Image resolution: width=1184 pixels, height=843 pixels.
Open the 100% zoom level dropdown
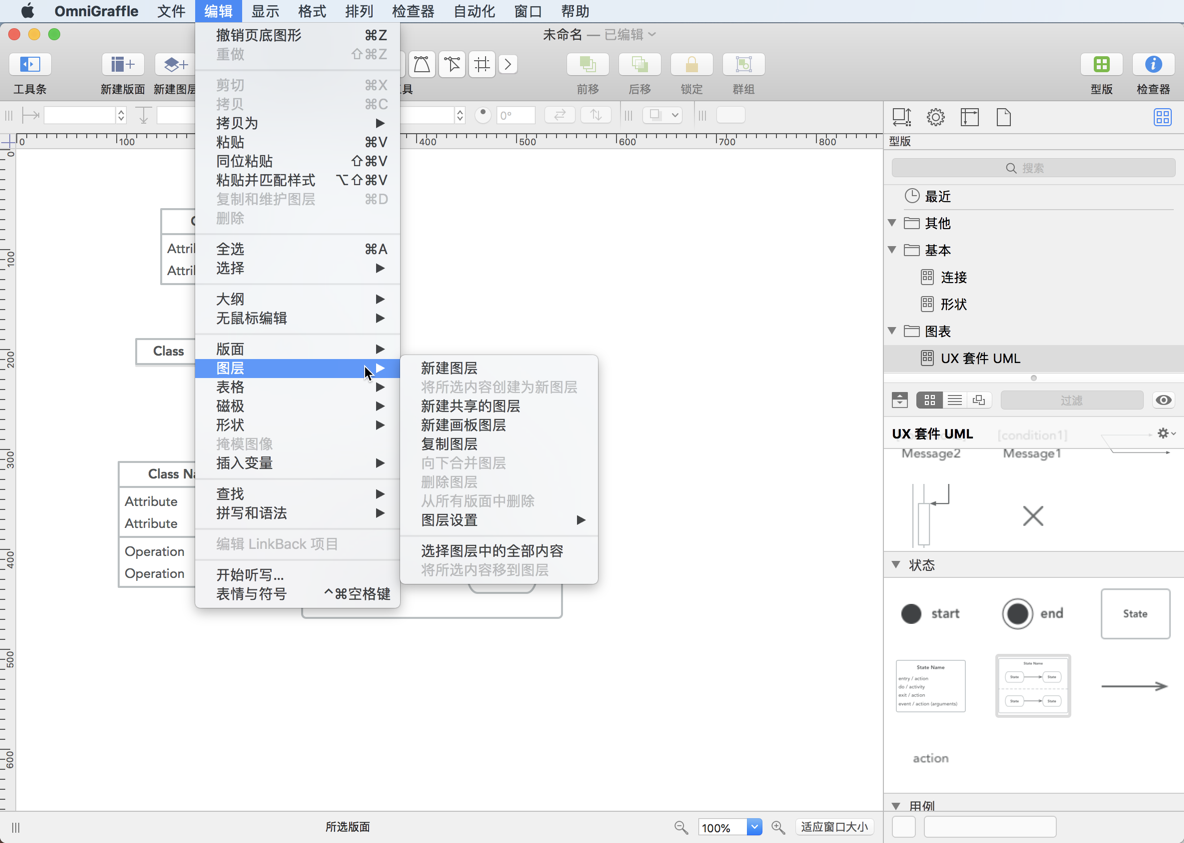[x=755, y=827]
